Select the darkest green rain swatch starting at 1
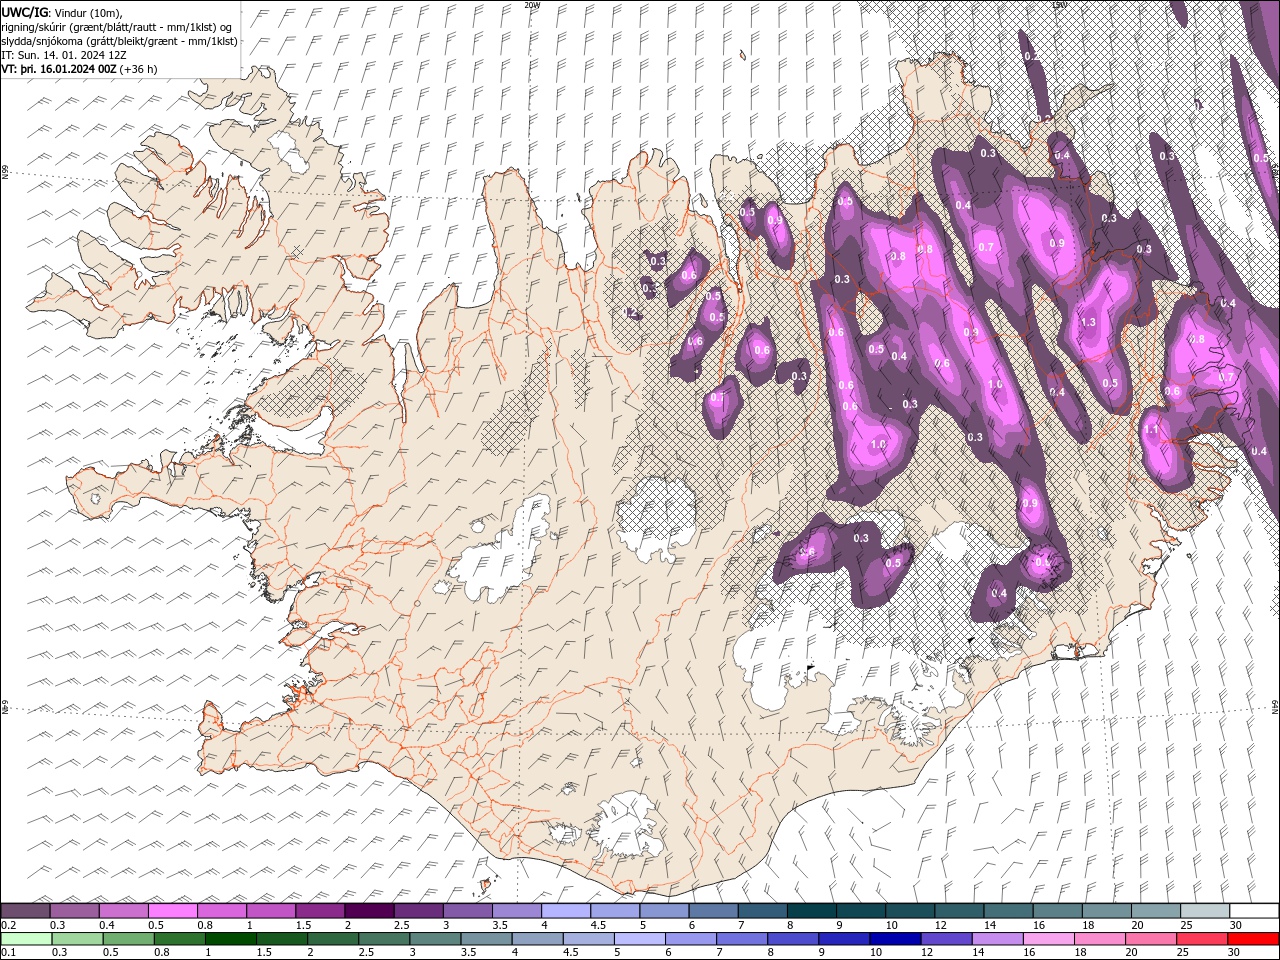This screenshot has height=960, width=1280. point(230,939)
